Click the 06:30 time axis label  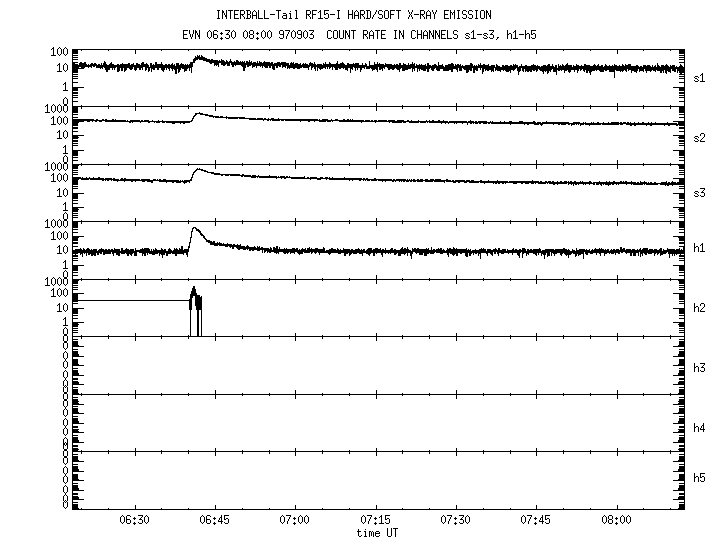(134, 521)
